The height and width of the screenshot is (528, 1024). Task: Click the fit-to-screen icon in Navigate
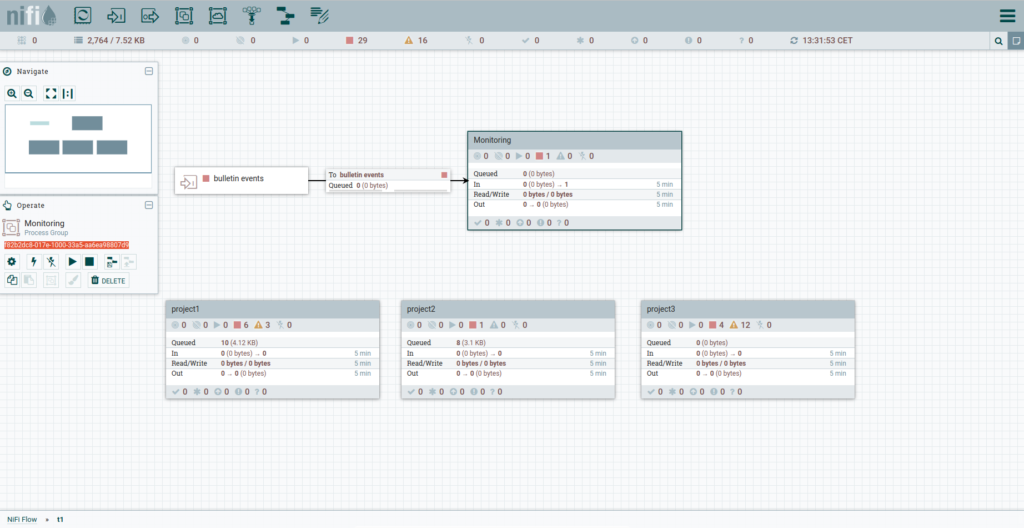pyautogui.click(x=51, y=93)
